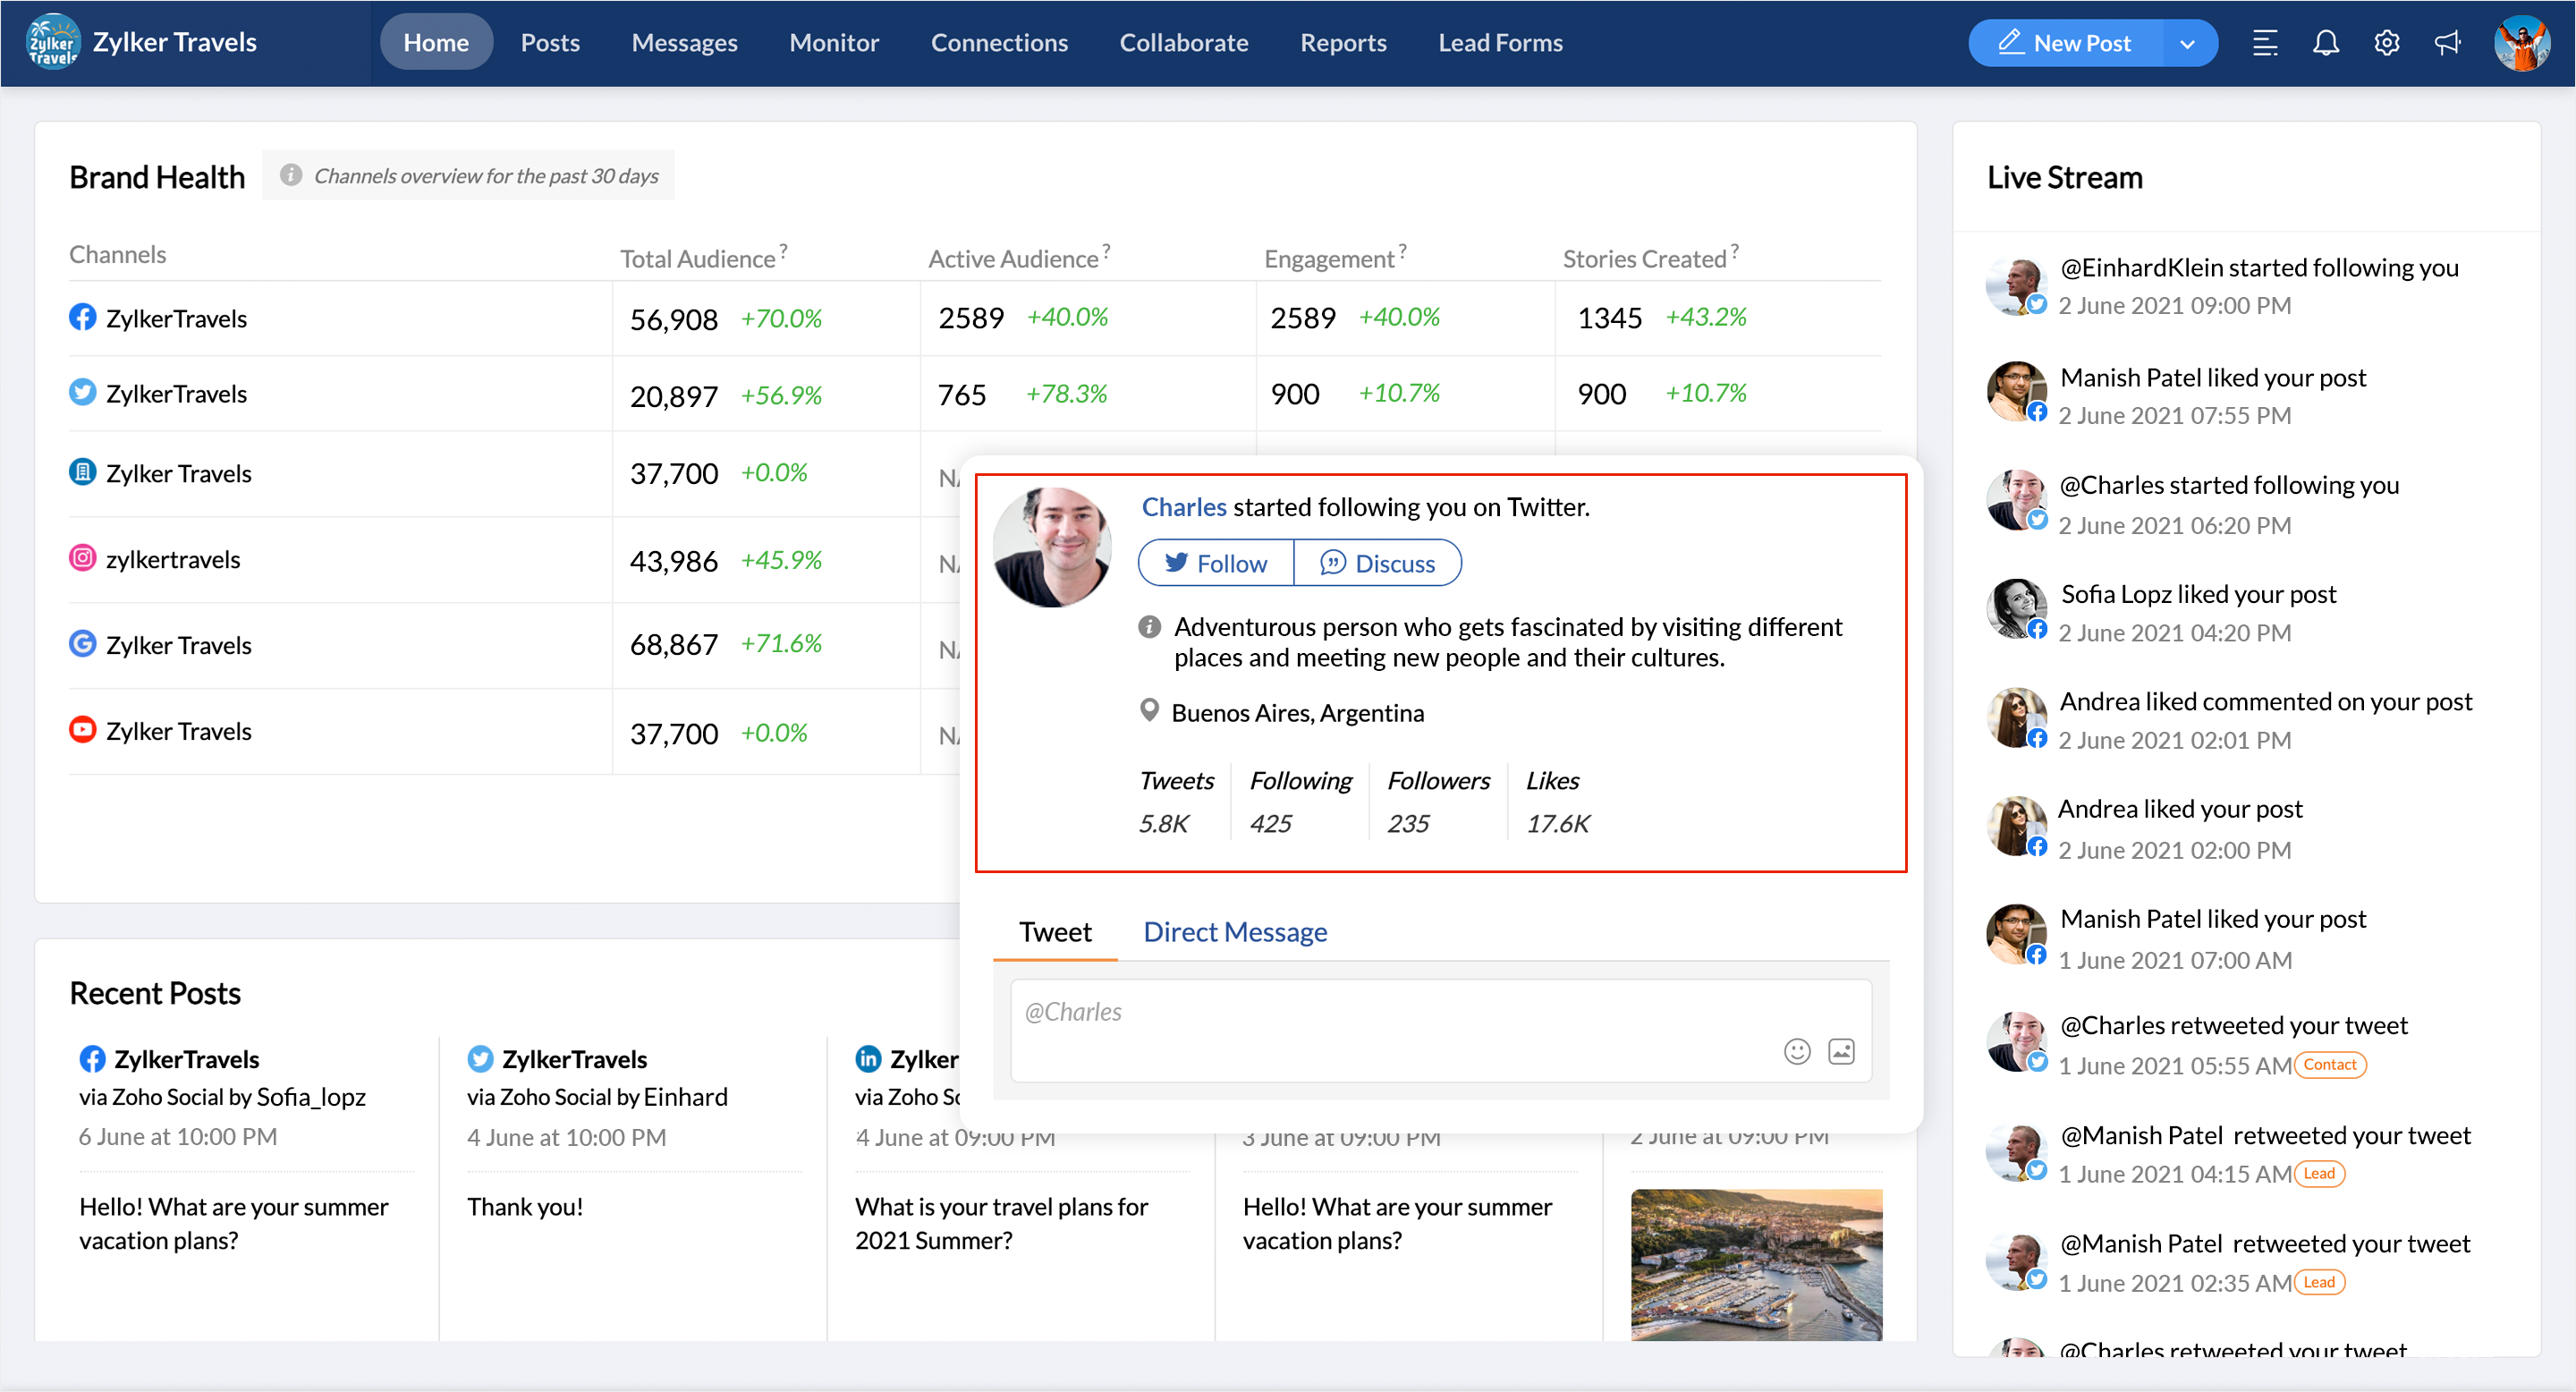2576x1392 pixels.
Task: Insert emoji using the smiley icon
Action: (x=1796, y=1051)
